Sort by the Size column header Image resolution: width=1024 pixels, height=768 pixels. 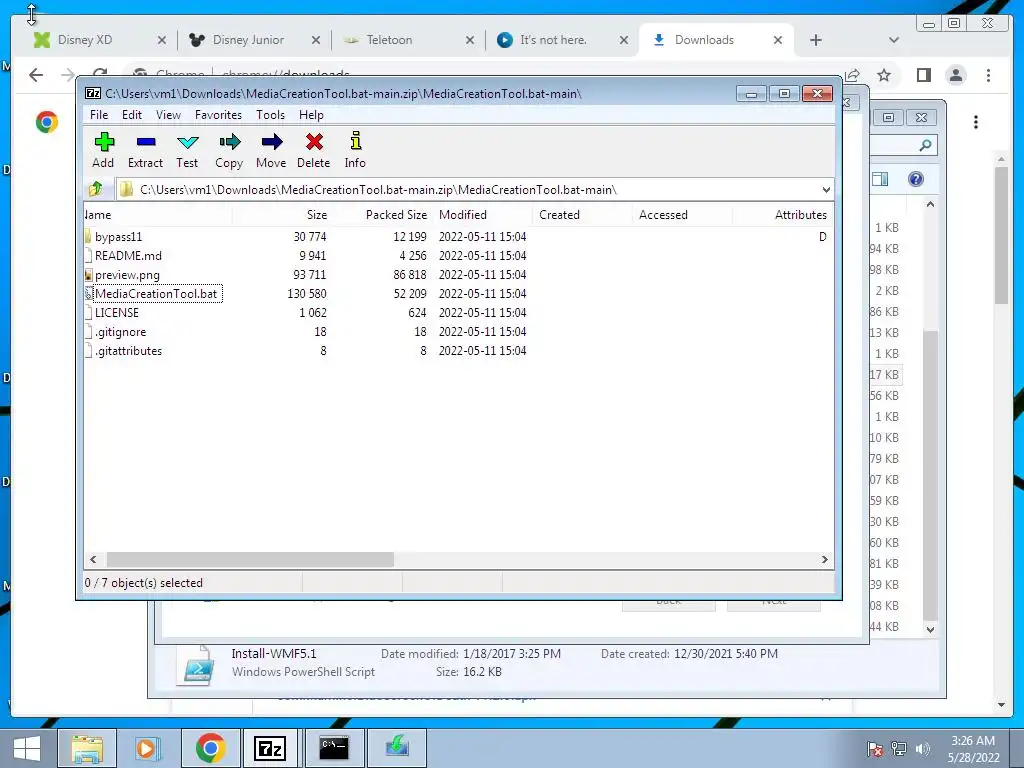[x=282, y=215]
